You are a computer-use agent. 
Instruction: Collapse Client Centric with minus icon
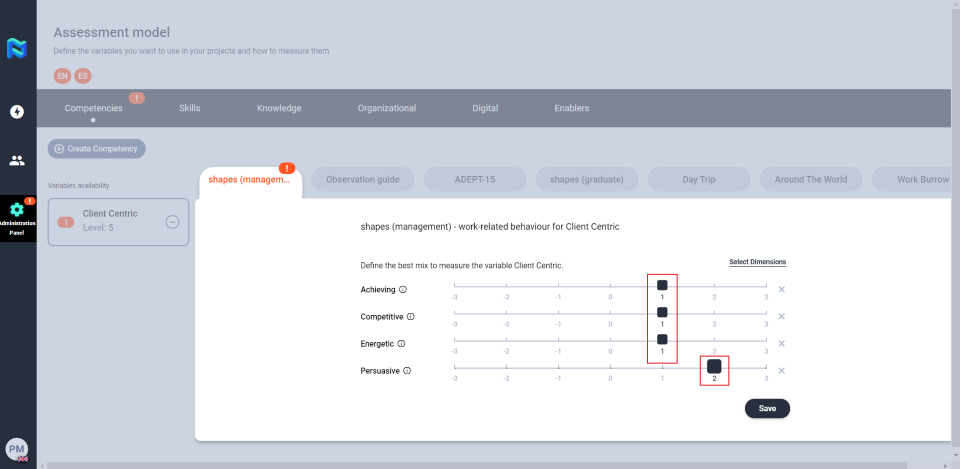[x=172, y=221]
